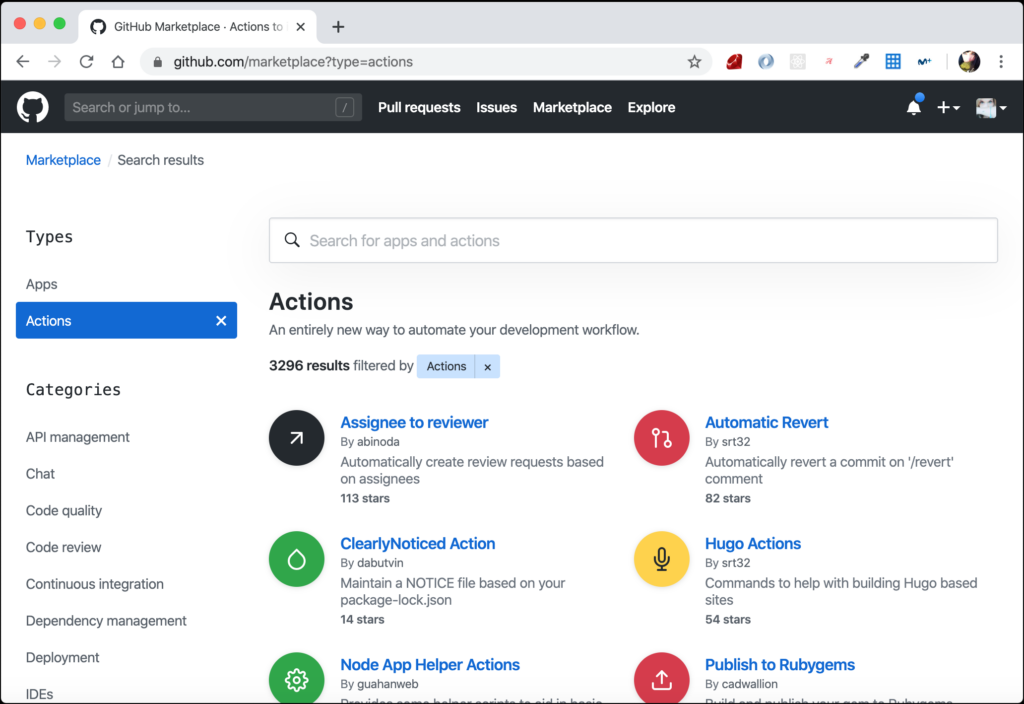Remove the Actions type filter in sidebar
The height and width of the screenshot is (704, 1024).
click(x=221, y=321)
